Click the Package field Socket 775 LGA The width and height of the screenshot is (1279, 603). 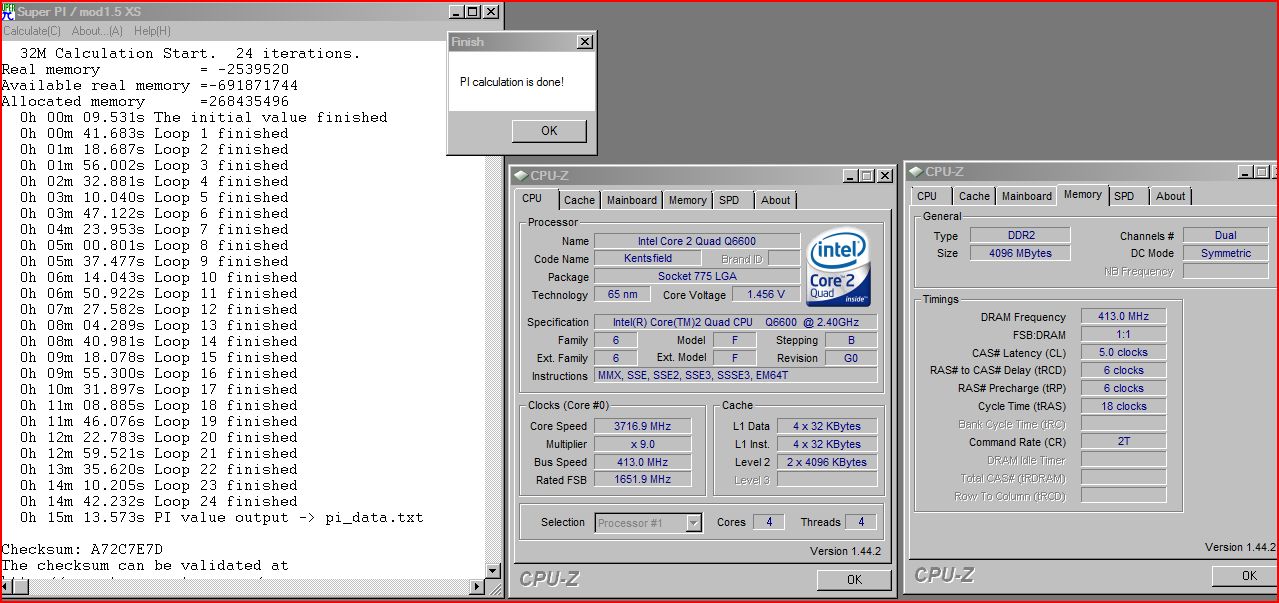click(697, 276)
